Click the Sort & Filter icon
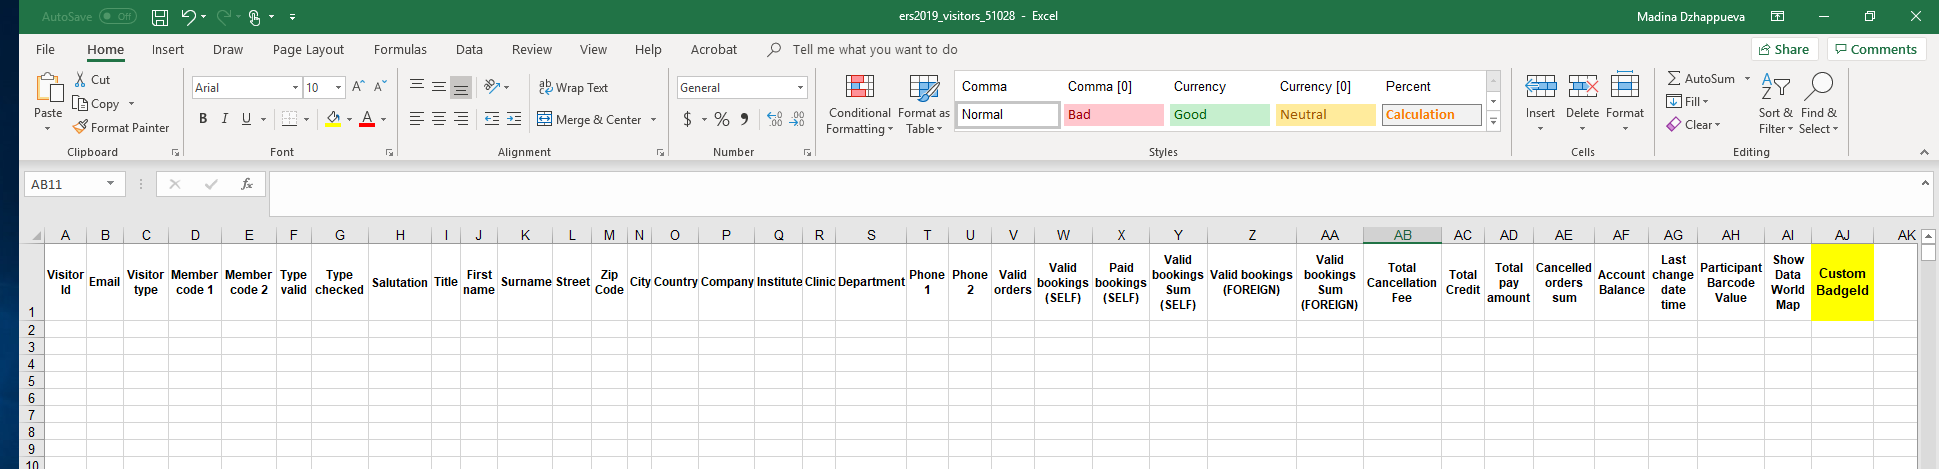This screenshot has width=1939, height=469. 1775,88
